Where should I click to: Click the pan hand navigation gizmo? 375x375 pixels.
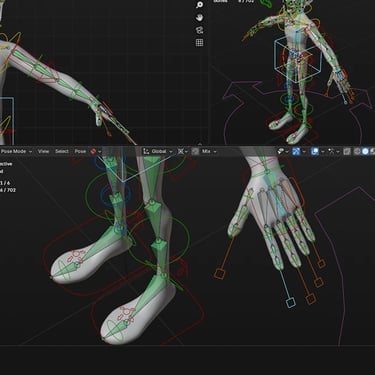(199, 17)
